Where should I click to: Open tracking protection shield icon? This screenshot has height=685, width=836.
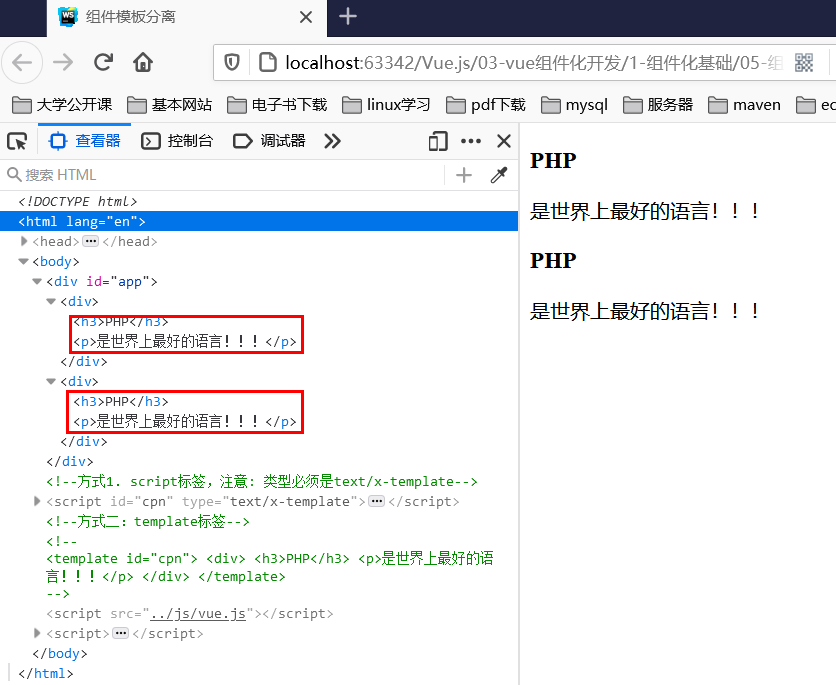(231, 62)
